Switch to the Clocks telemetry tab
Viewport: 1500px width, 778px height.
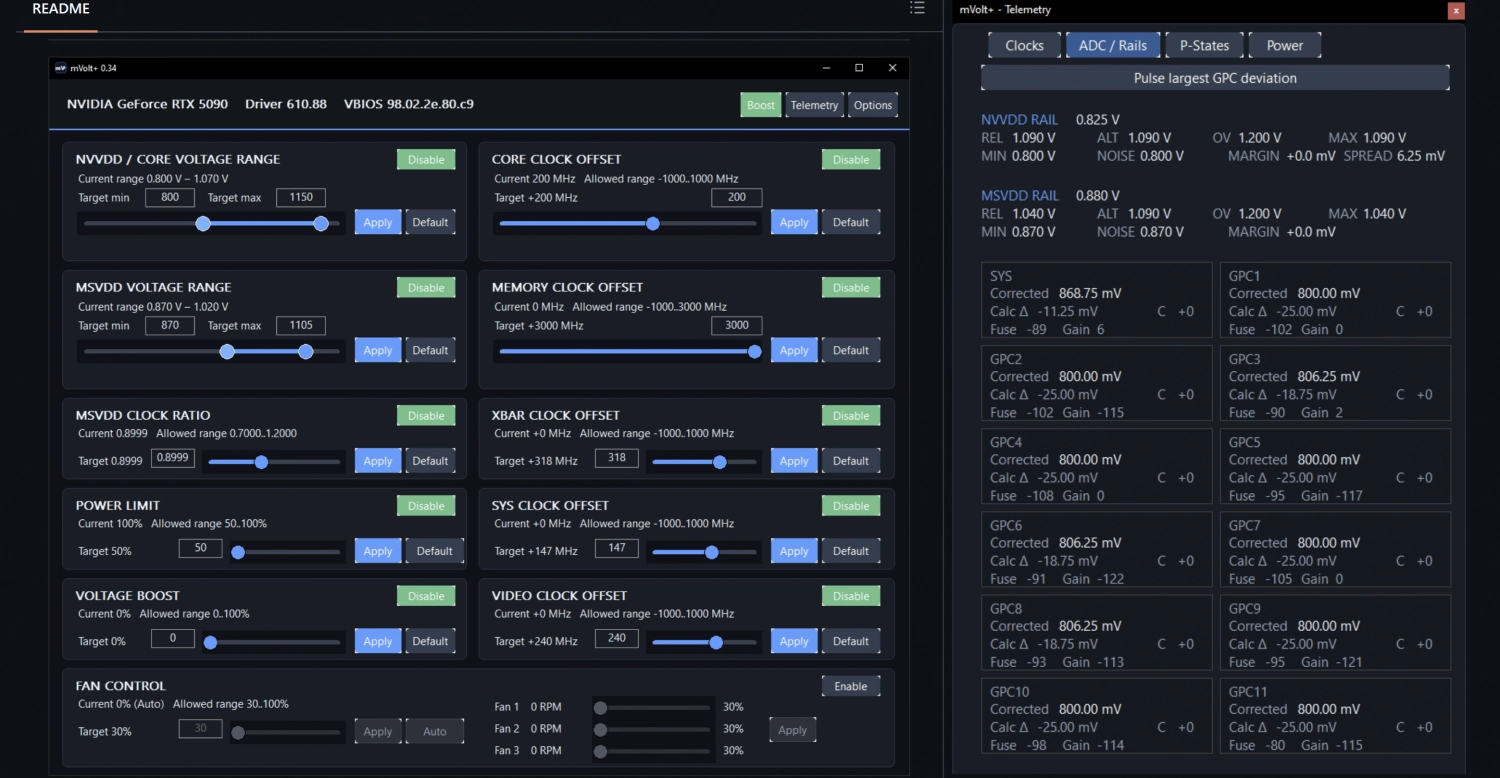pyautogui.click(x=1024, y=45)
